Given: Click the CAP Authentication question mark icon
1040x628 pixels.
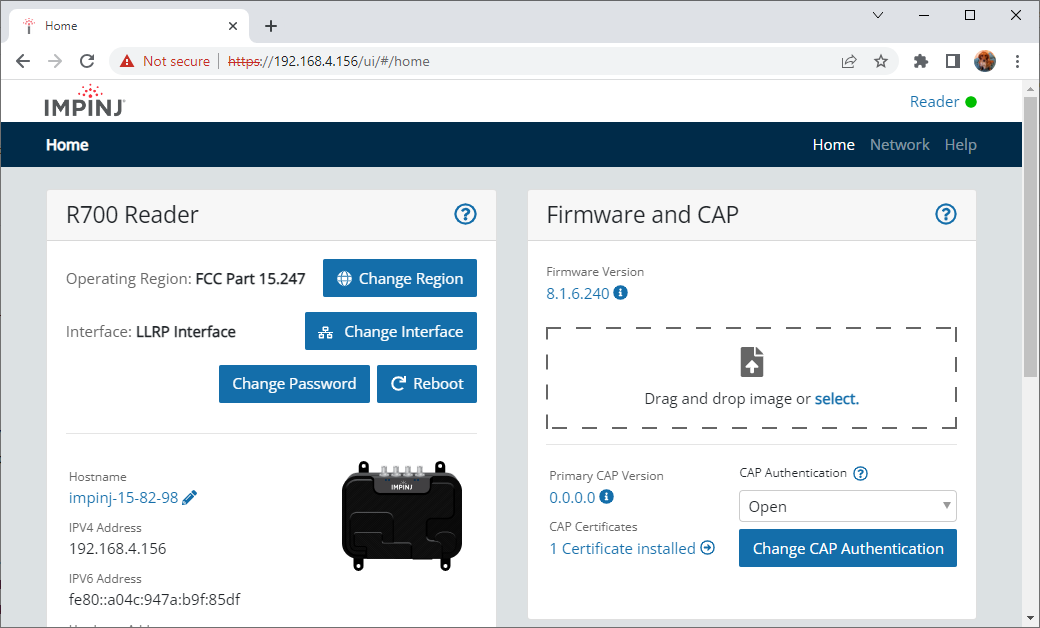Looking at the screenshot, I should coord(861,473).
